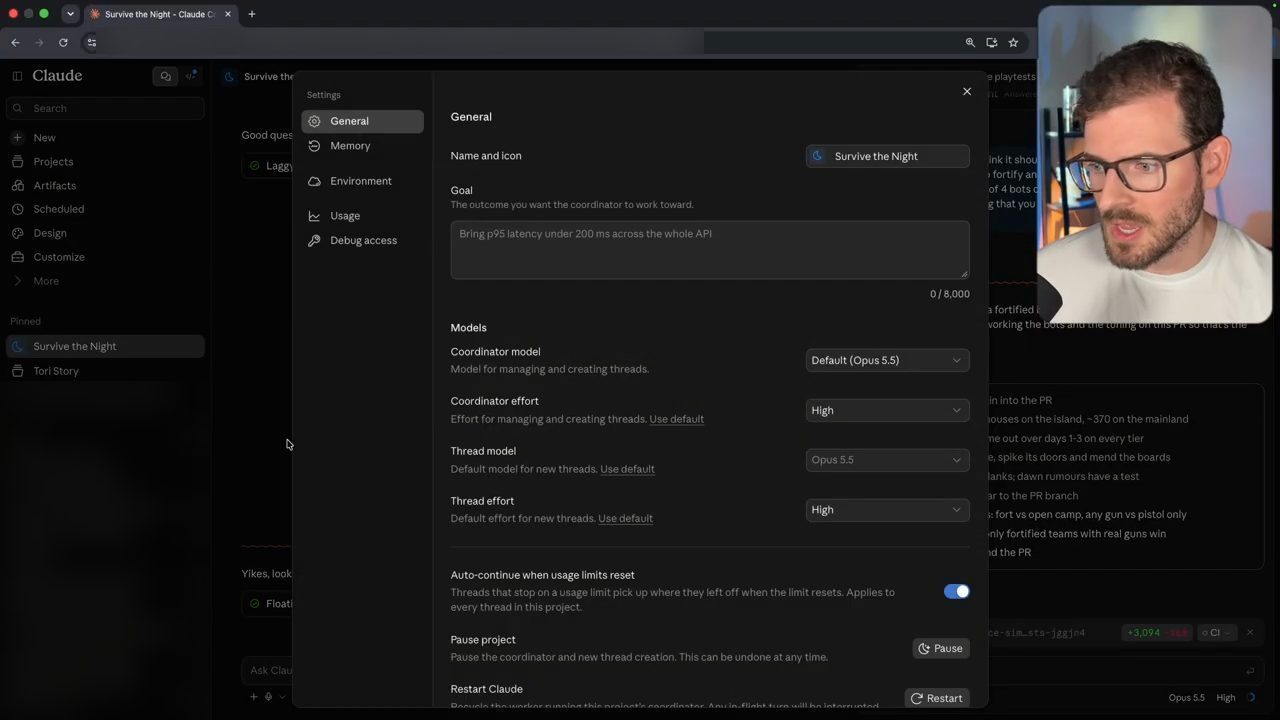Close the Settings dialog
The image size is (1280, 720).
click(x=967, y=92)
